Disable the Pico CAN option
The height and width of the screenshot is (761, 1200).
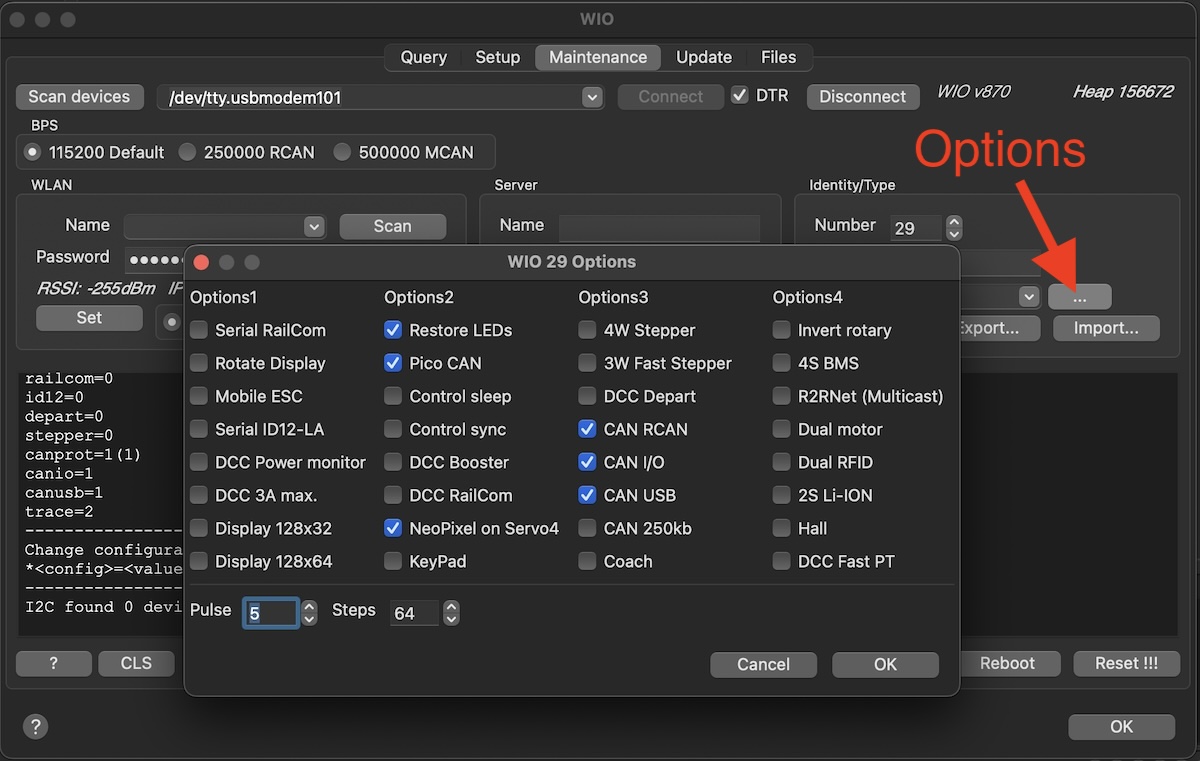click(x=393, y=363)
